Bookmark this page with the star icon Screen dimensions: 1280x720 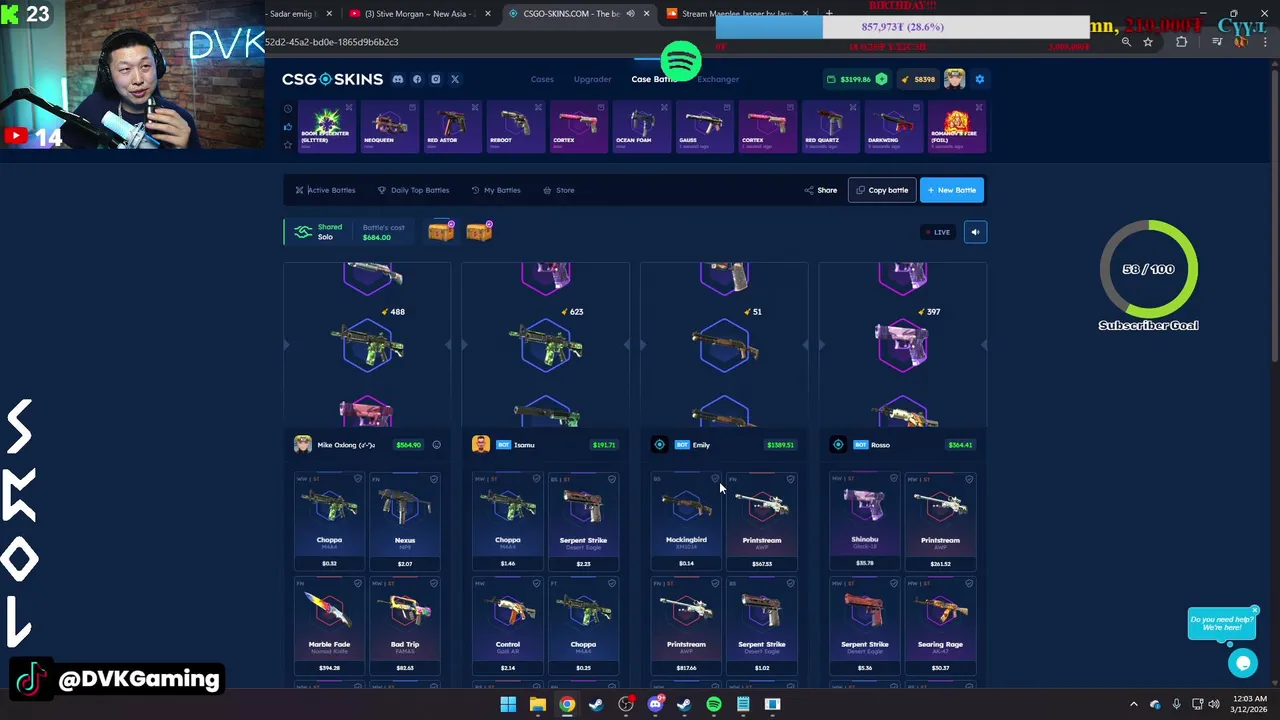tap(1148, 42)
